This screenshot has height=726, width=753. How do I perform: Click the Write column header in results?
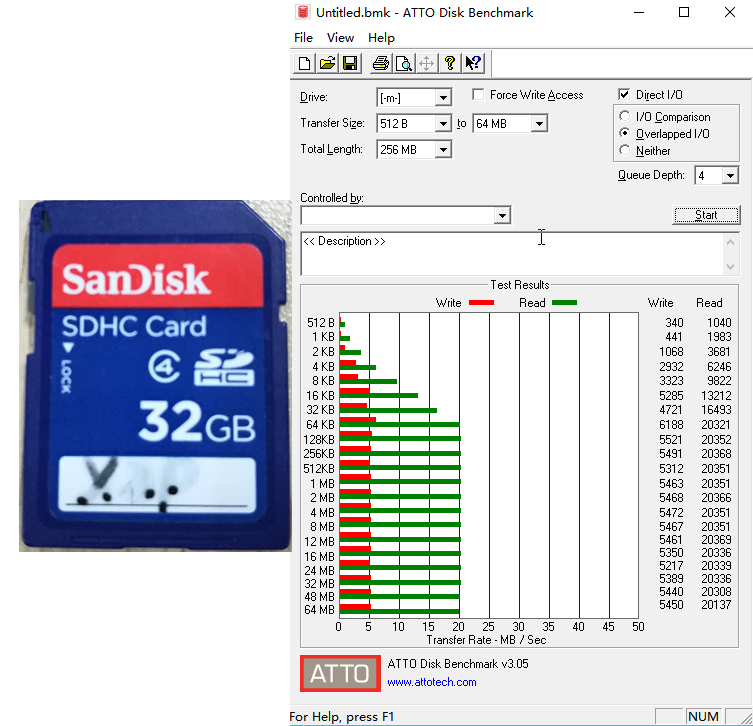coord(660,303)
